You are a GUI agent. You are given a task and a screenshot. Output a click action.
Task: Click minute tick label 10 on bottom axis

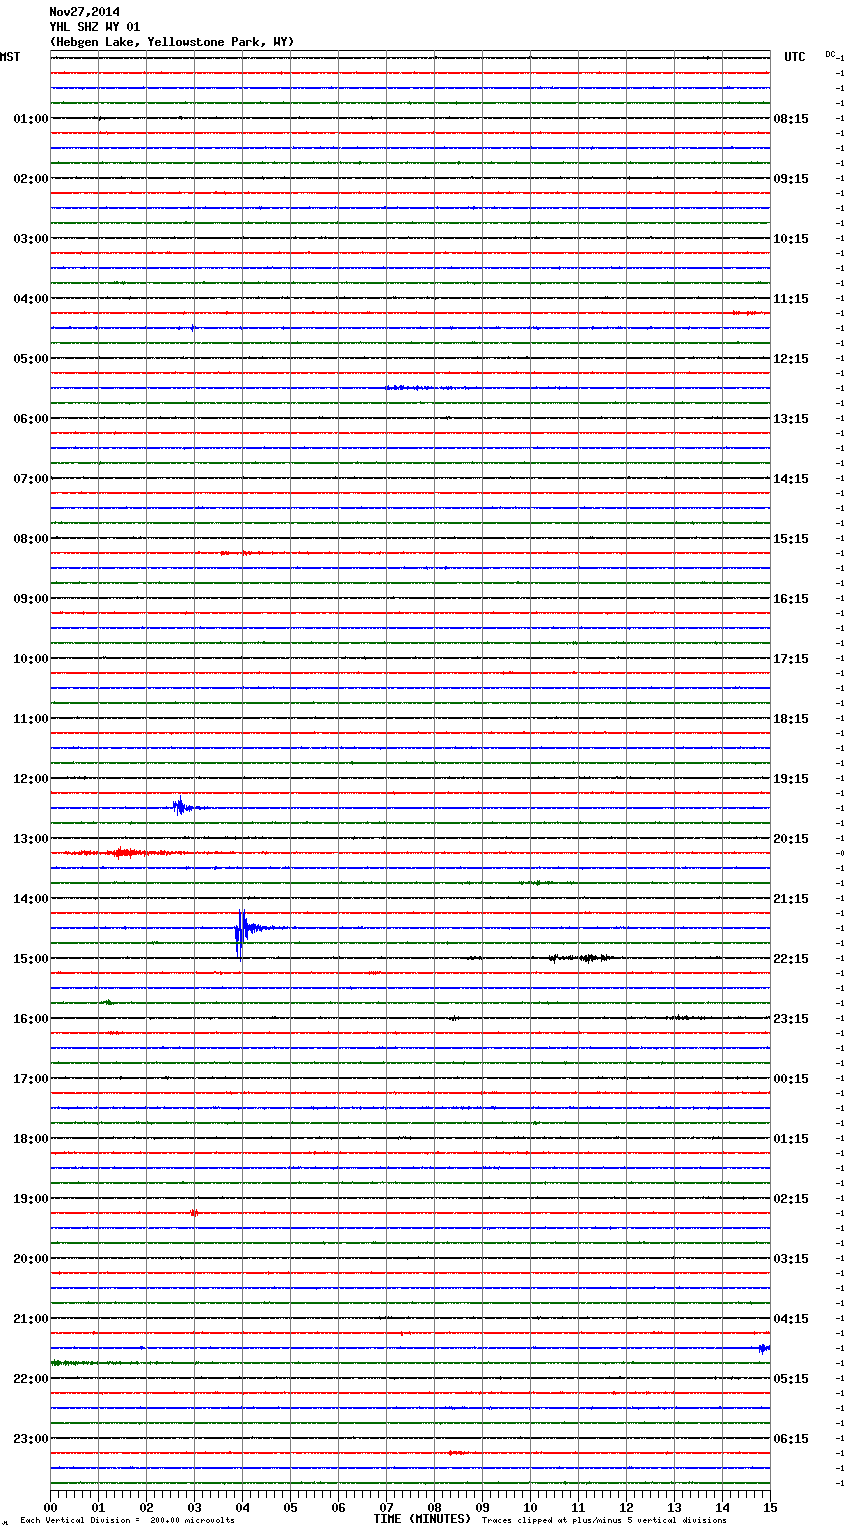[530, 1507]
